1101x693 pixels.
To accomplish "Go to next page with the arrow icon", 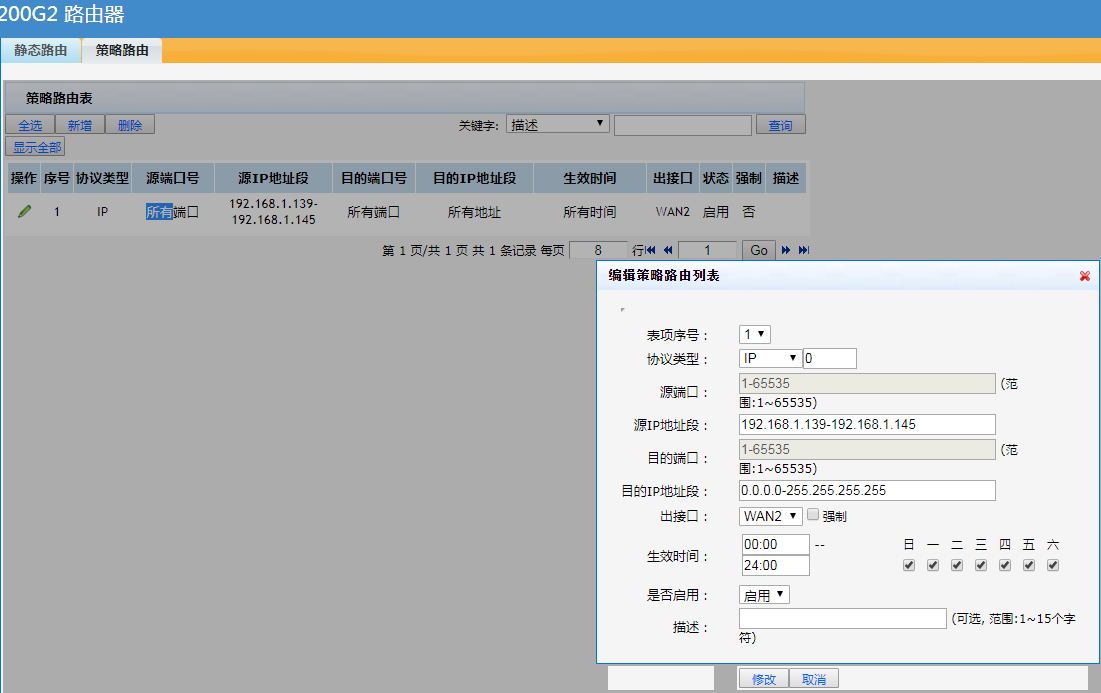I will pyautogui.click(x=786, y=250).
